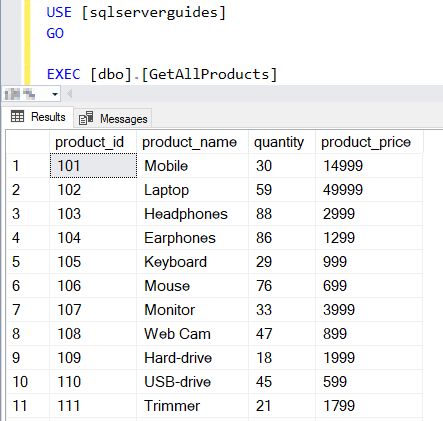The height and width of the screenshot is (421, 443).
Task: Click price cell 2999
Action: point(369,214)
